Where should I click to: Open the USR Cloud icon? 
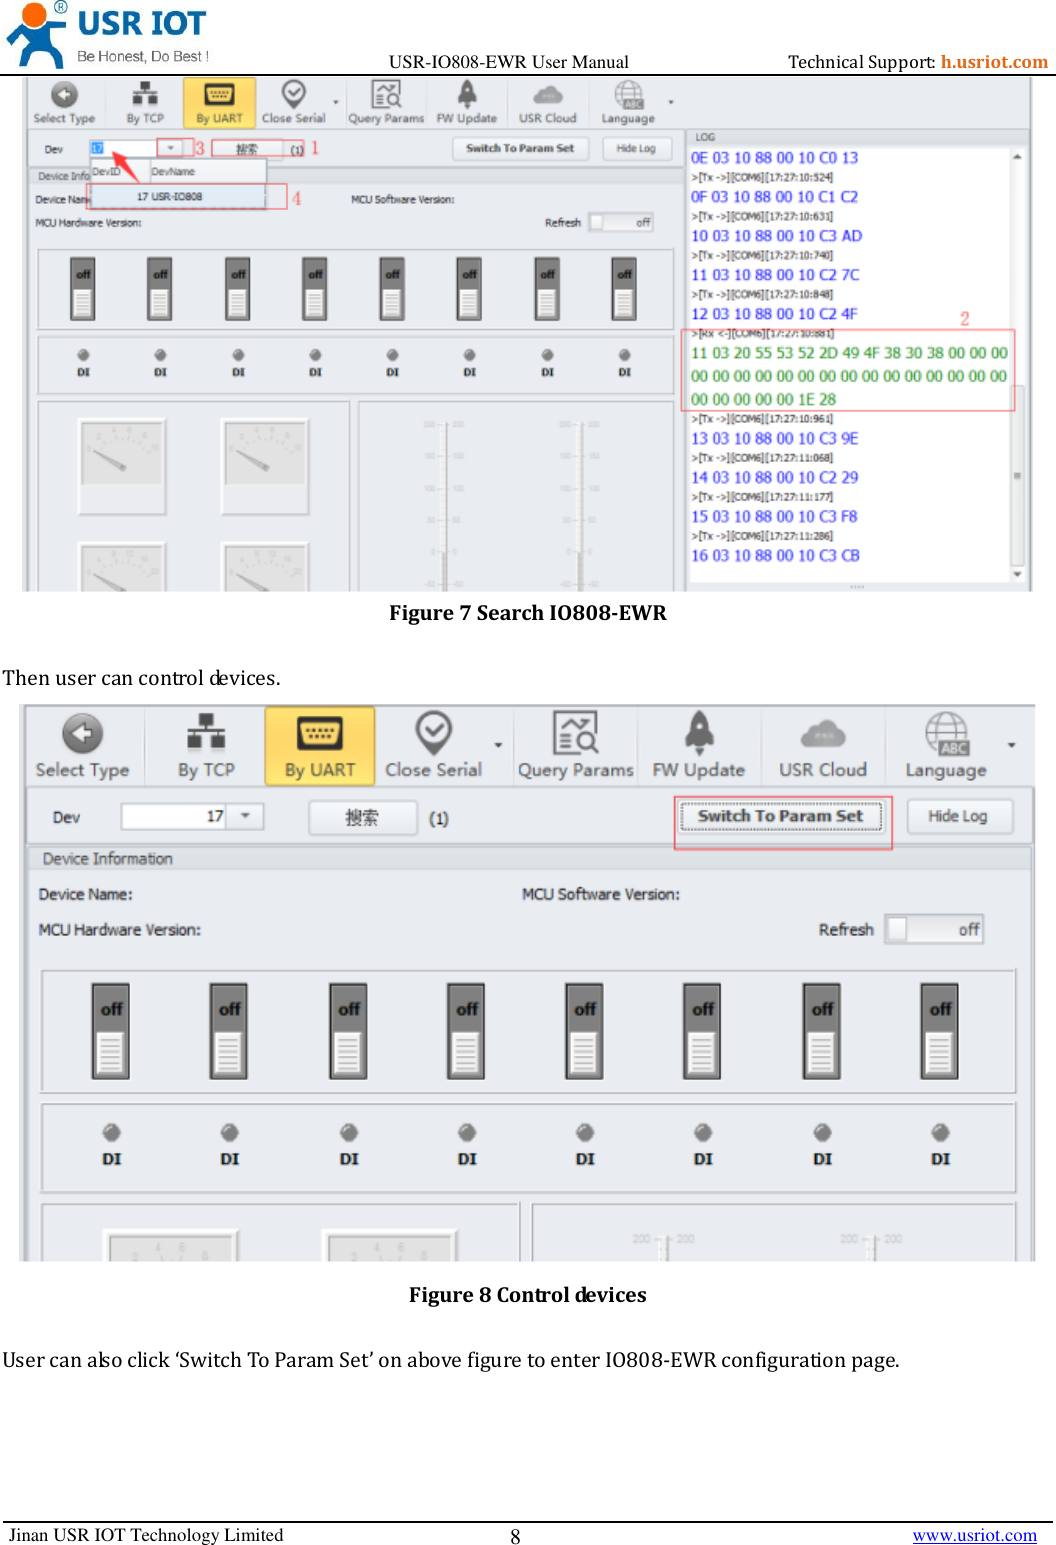point(822,744)
